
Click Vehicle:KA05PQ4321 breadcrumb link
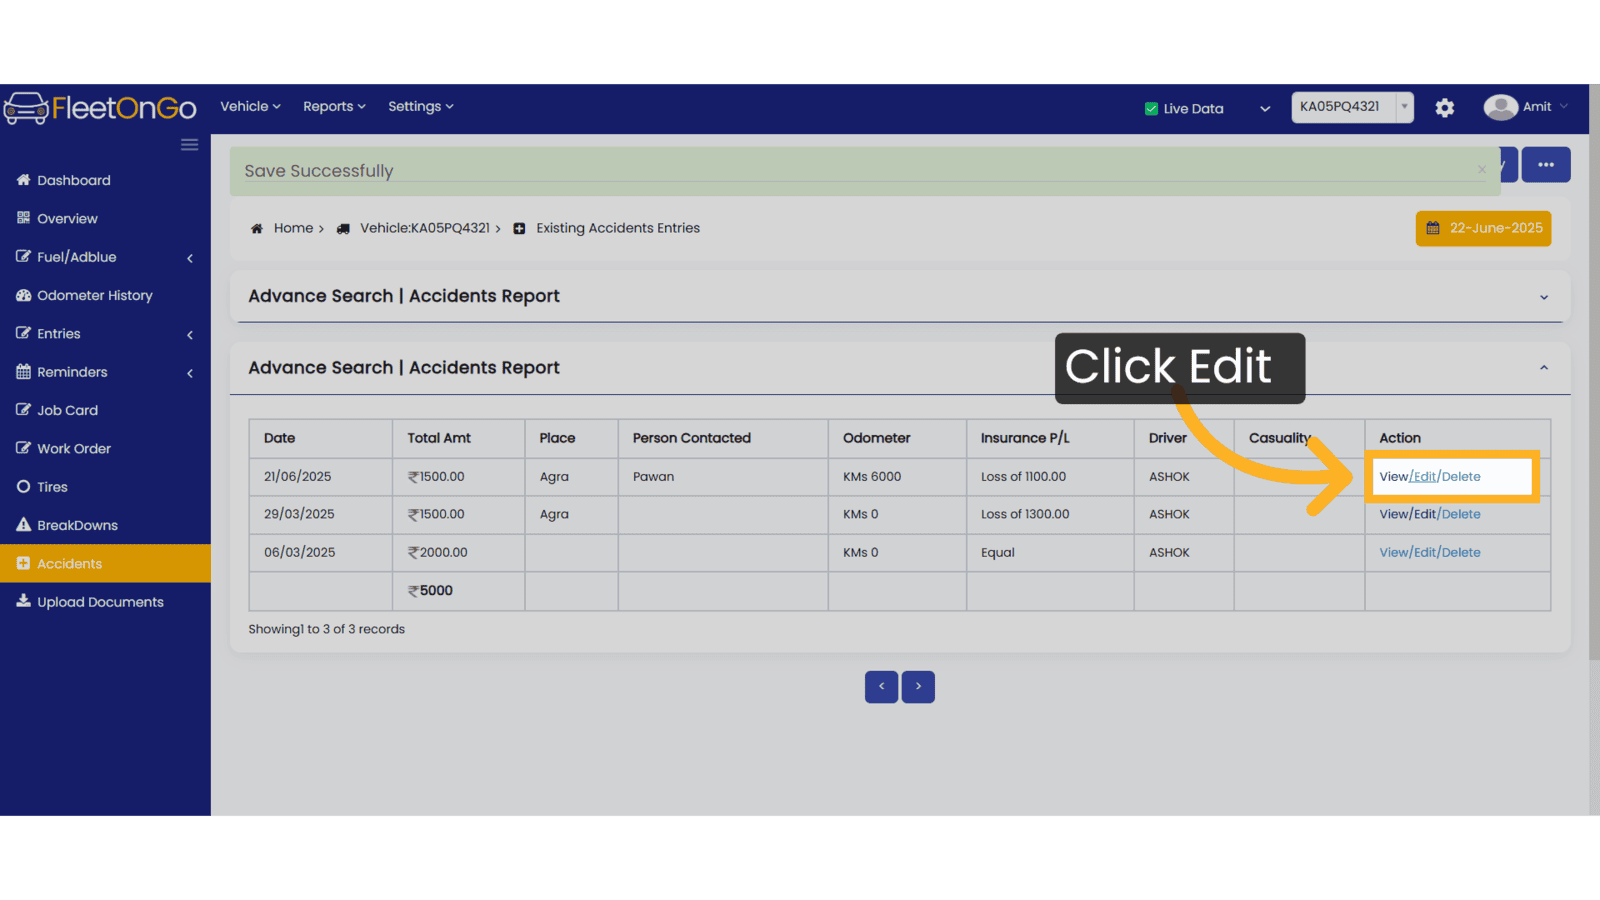tap(425, 229)
